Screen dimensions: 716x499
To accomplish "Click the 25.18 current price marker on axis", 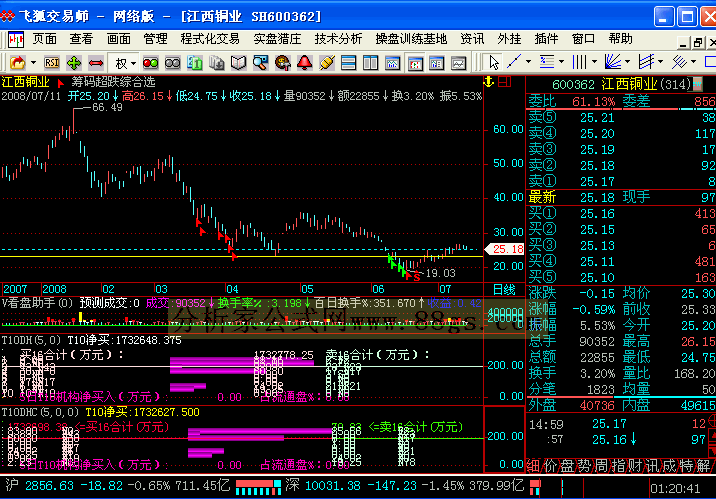I will pos(505,249).
